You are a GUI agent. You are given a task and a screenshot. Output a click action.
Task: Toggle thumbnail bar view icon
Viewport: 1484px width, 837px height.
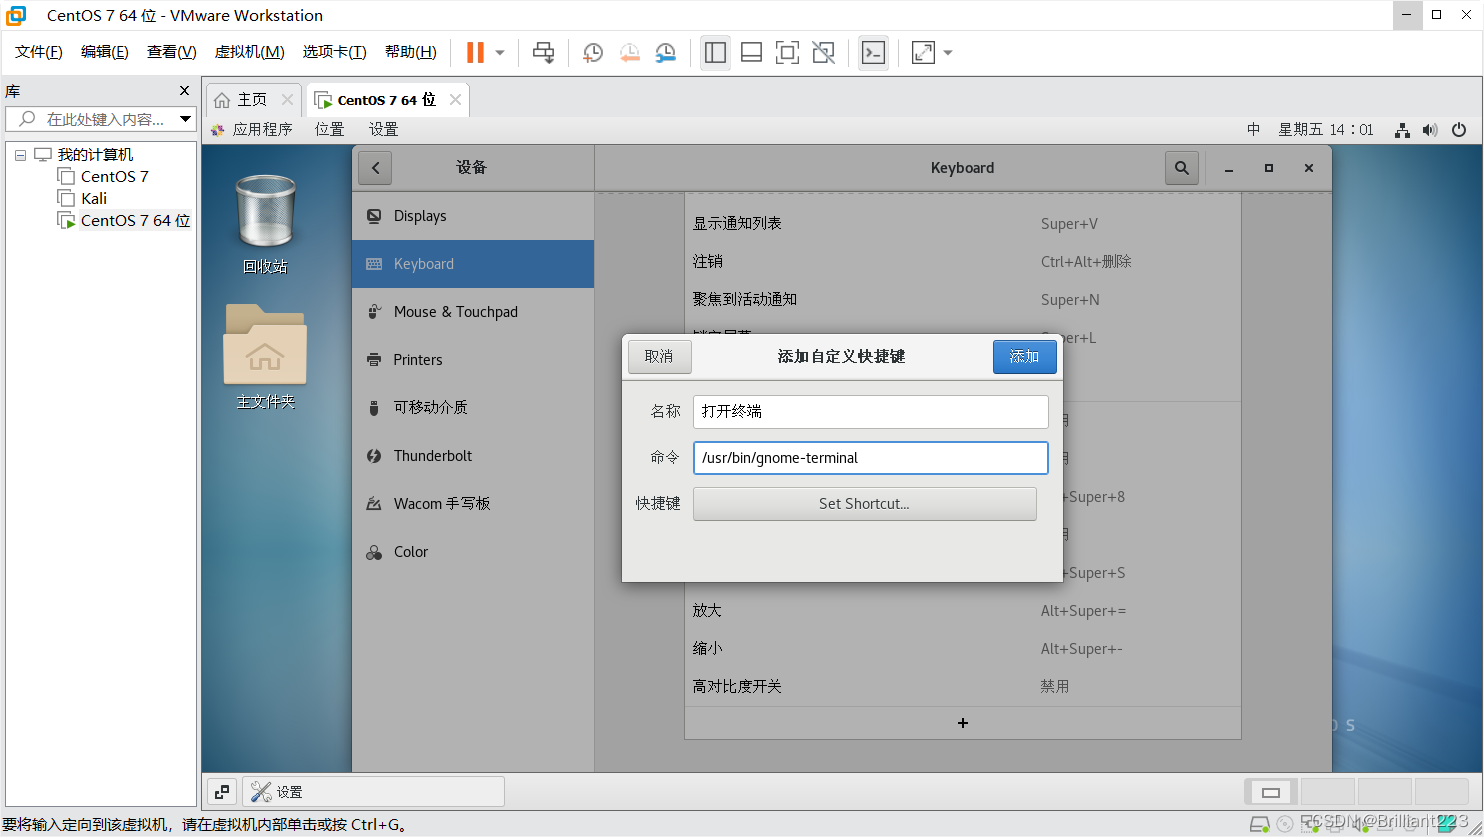point(752,52)
